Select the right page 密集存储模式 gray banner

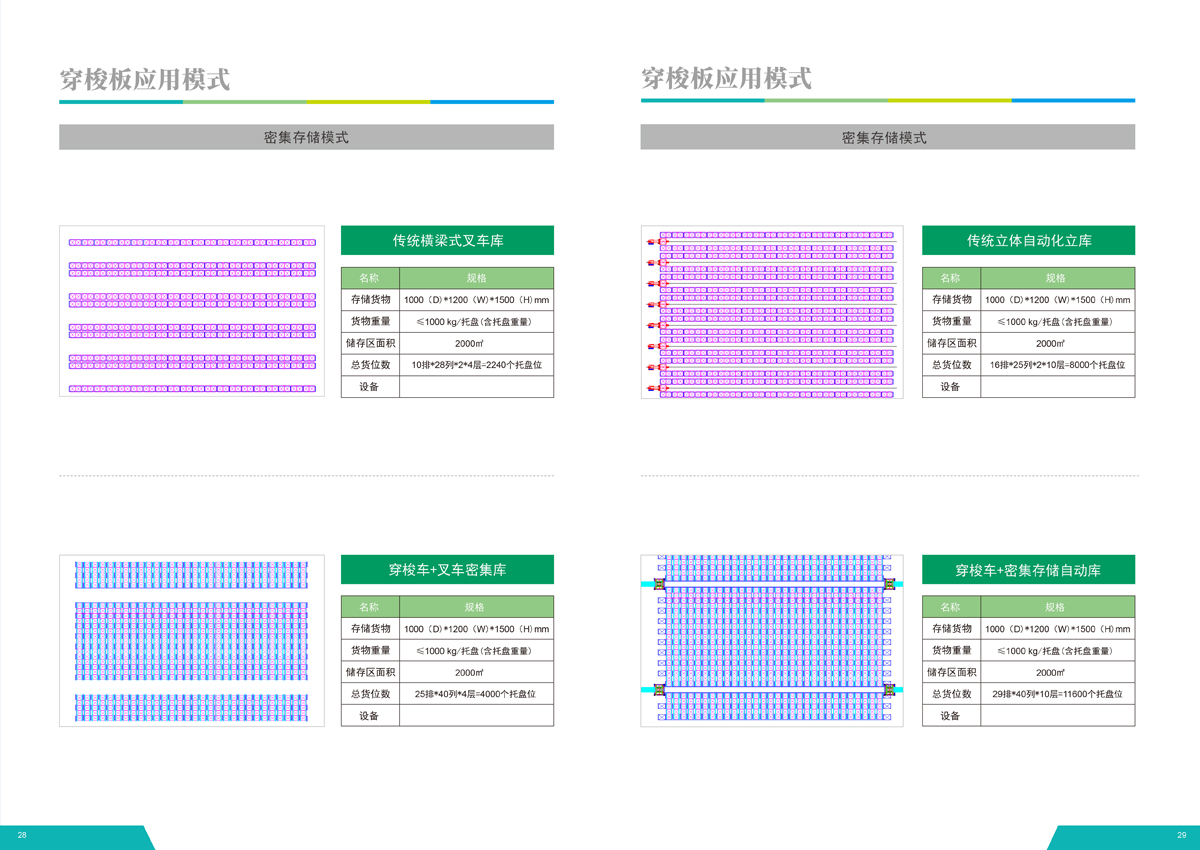[887, 137]
